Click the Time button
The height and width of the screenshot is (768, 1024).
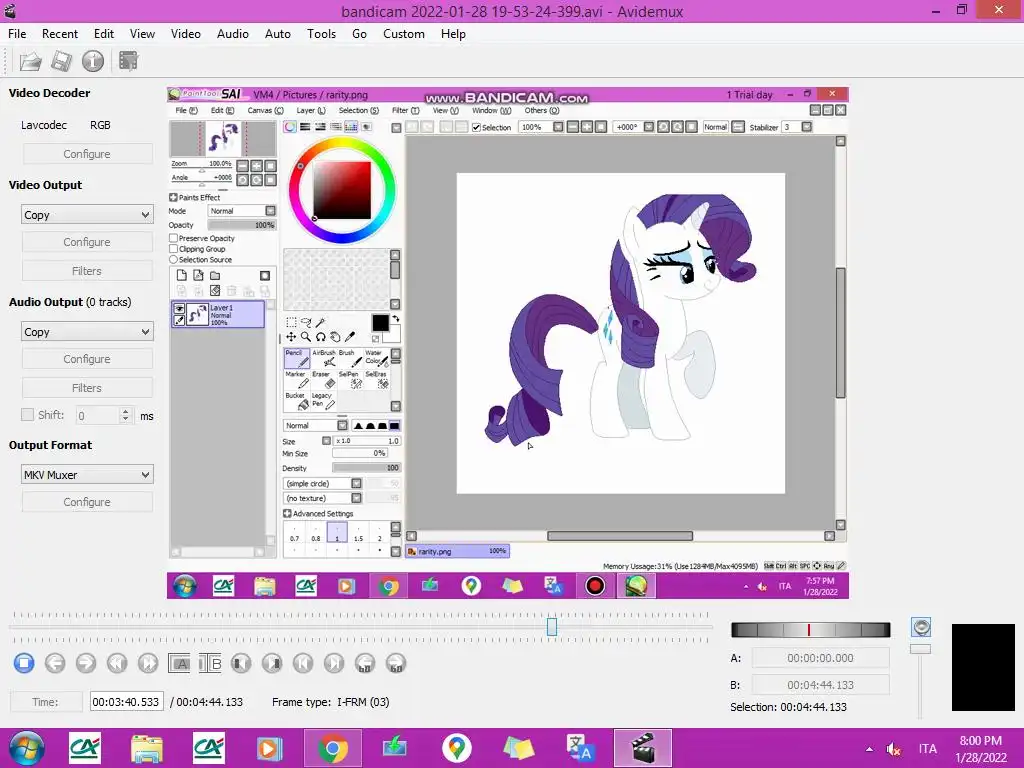(45, 702)
